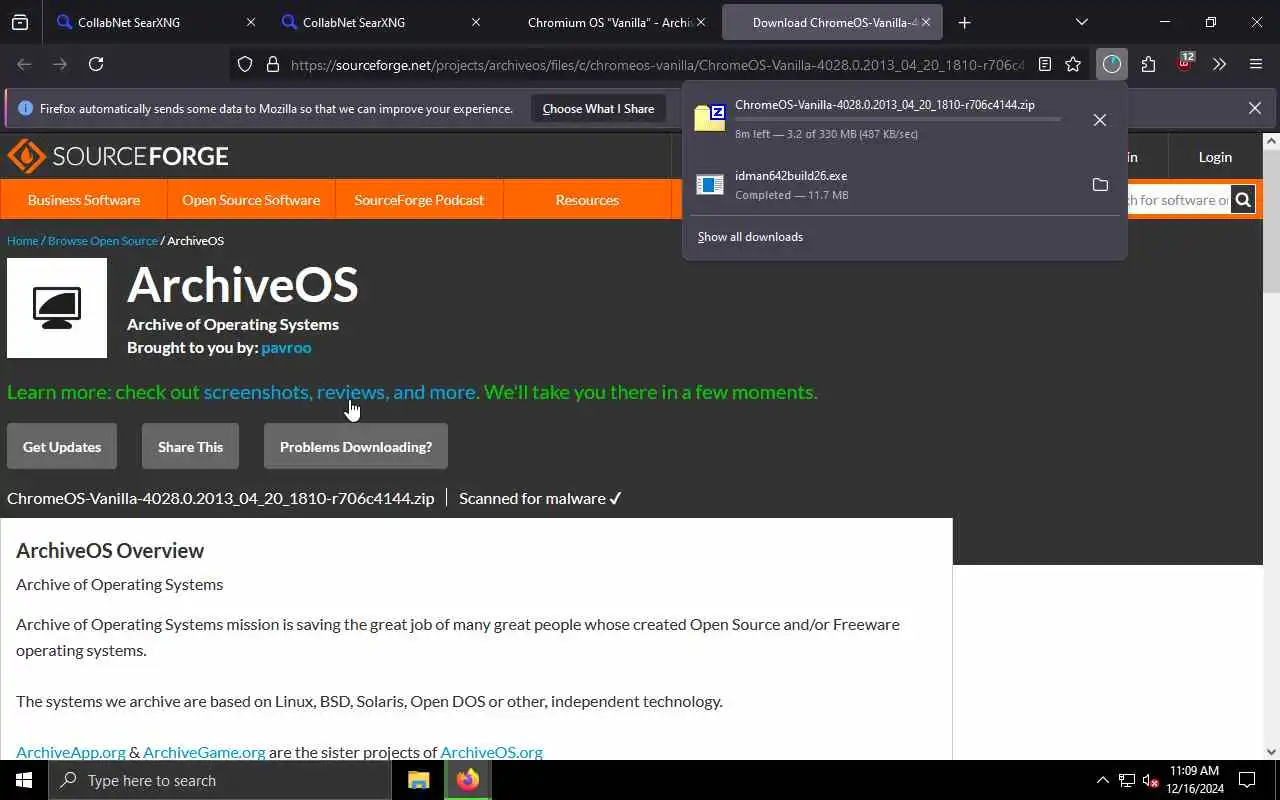Open Resources menu

(587, 200)
